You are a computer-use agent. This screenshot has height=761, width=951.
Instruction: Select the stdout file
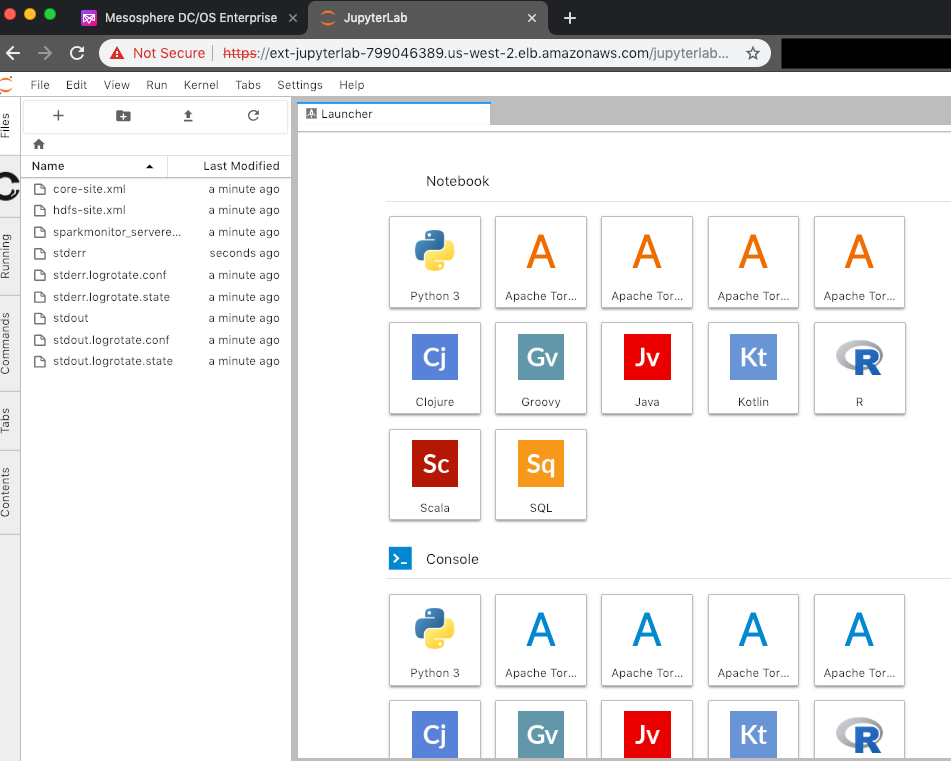coord(156,318)
